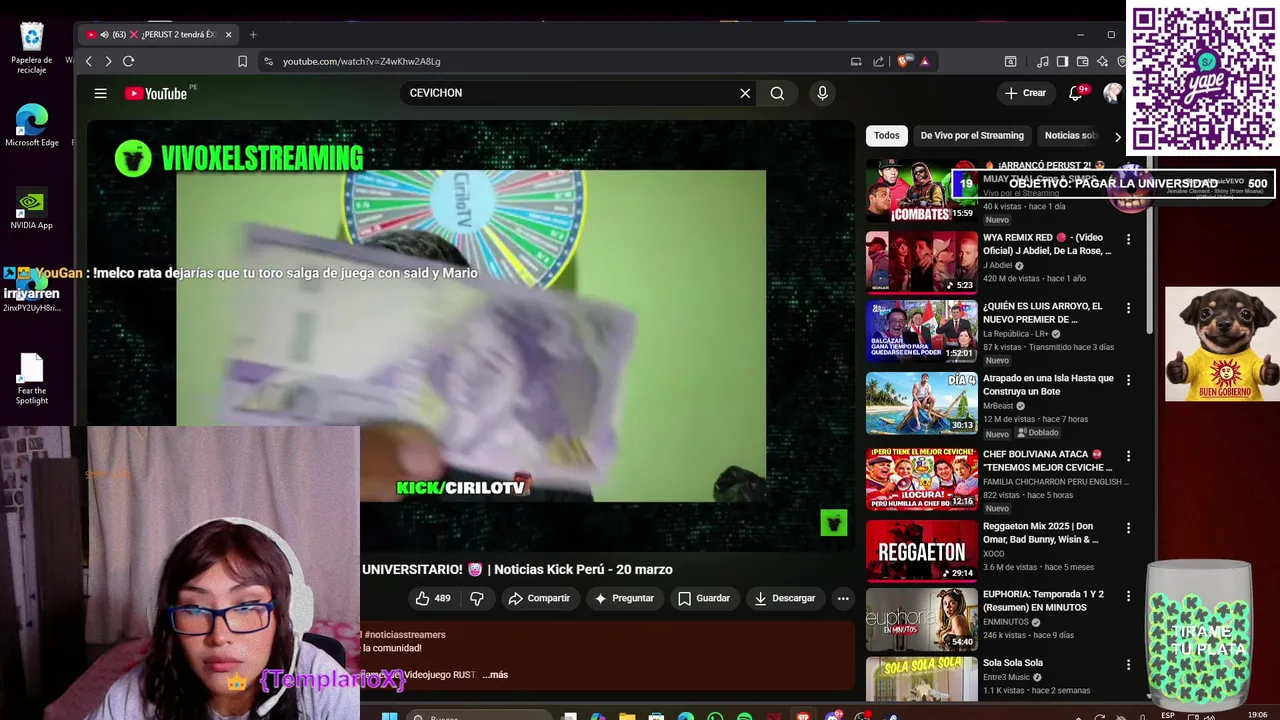Click the share page icon in address bar
This screenshot has height=720, width=1280.
[878, 61]
